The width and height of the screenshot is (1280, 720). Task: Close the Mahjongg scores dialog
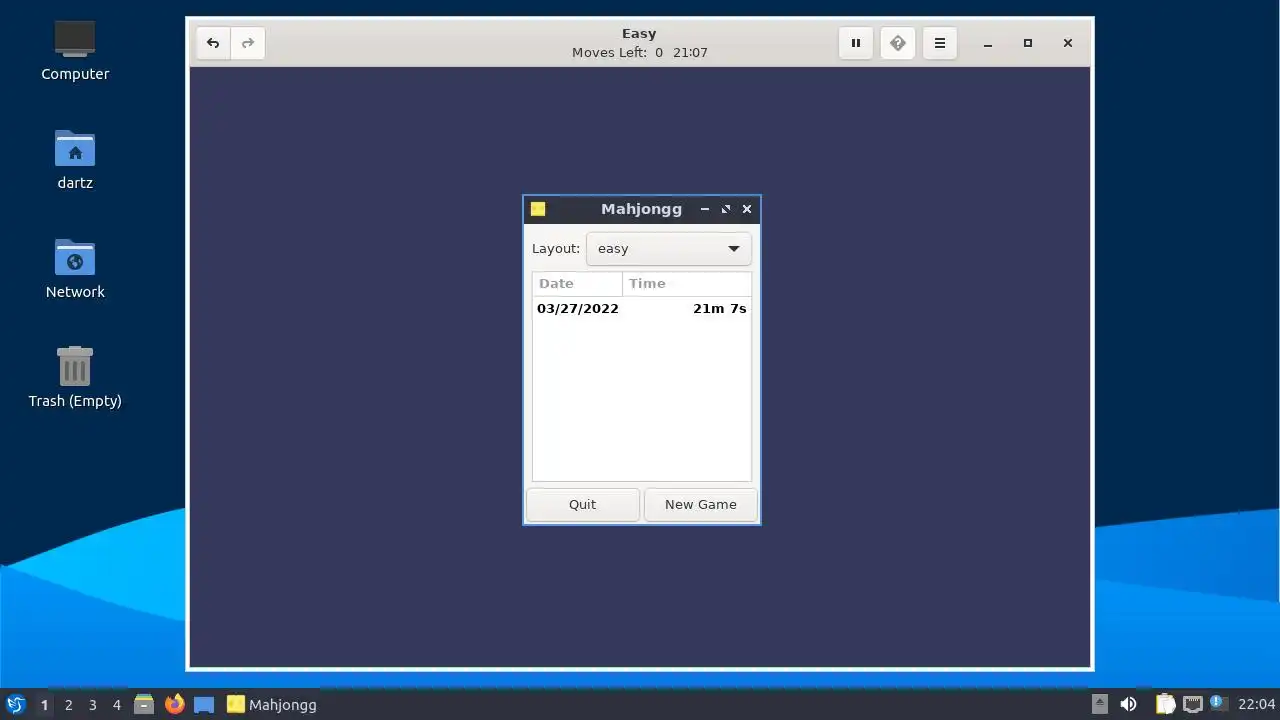(x=747, y=209)
